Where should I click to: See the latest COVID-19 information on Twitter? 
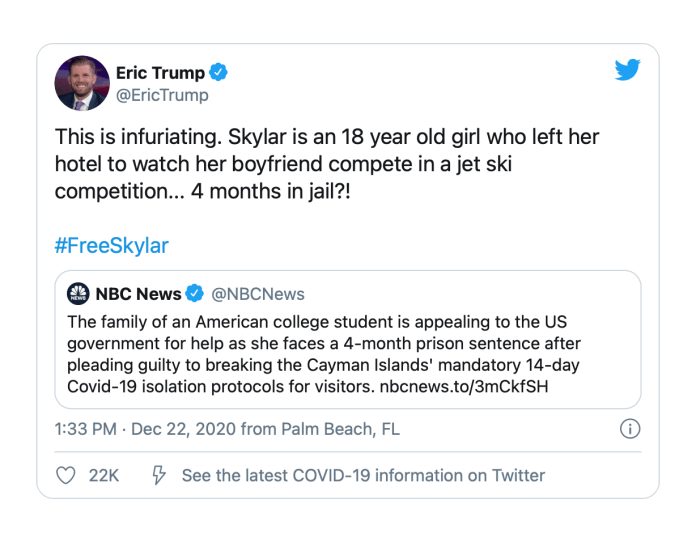(x=363, y=475)
